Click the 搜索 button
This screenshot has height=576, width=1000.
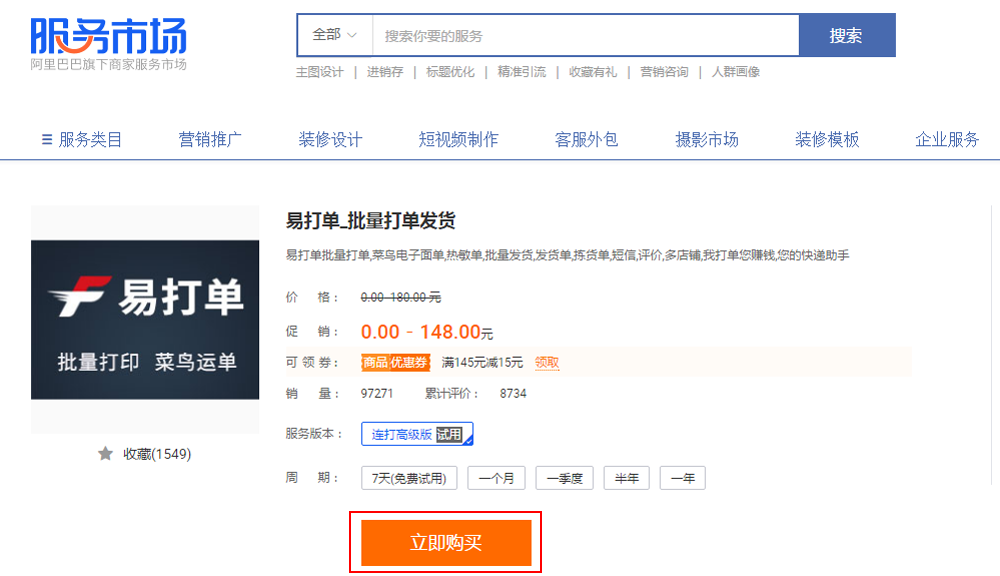[x=847, y=35]
